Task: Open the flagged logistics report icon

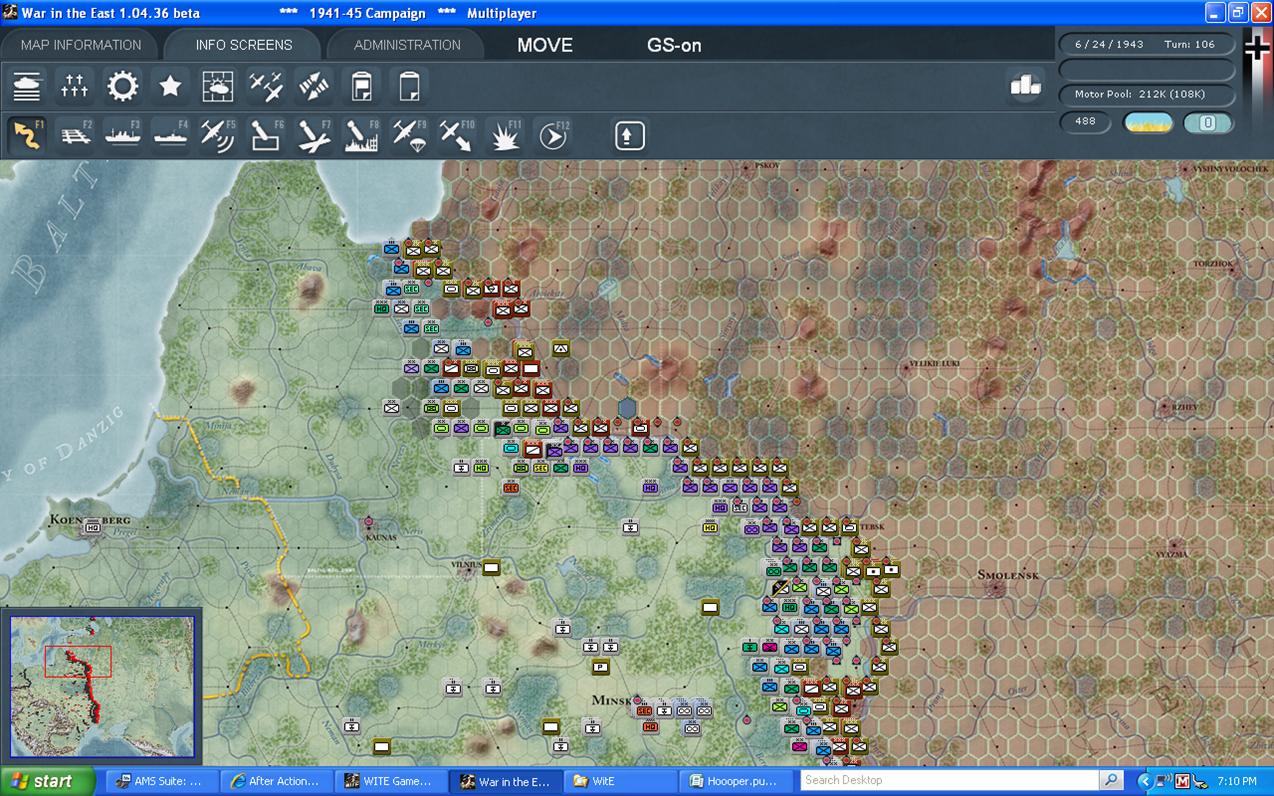Action: [362, 87]
